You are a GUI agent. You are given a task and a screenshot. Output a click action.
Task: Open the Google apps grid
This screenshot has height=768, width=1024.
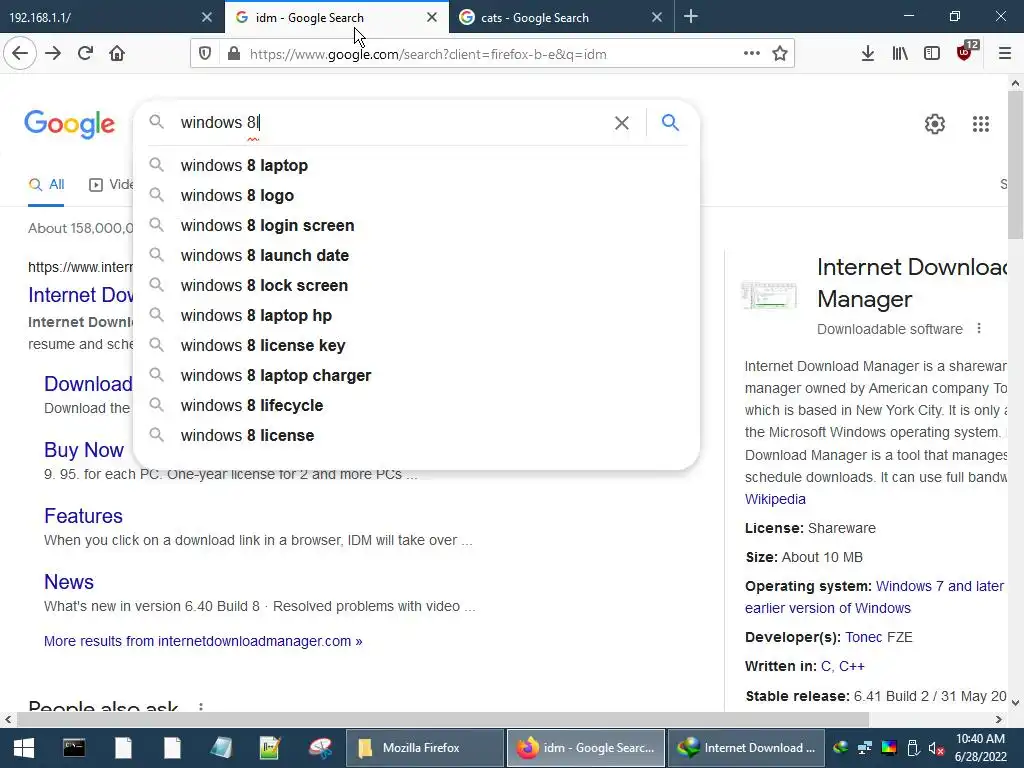(980, 123)
